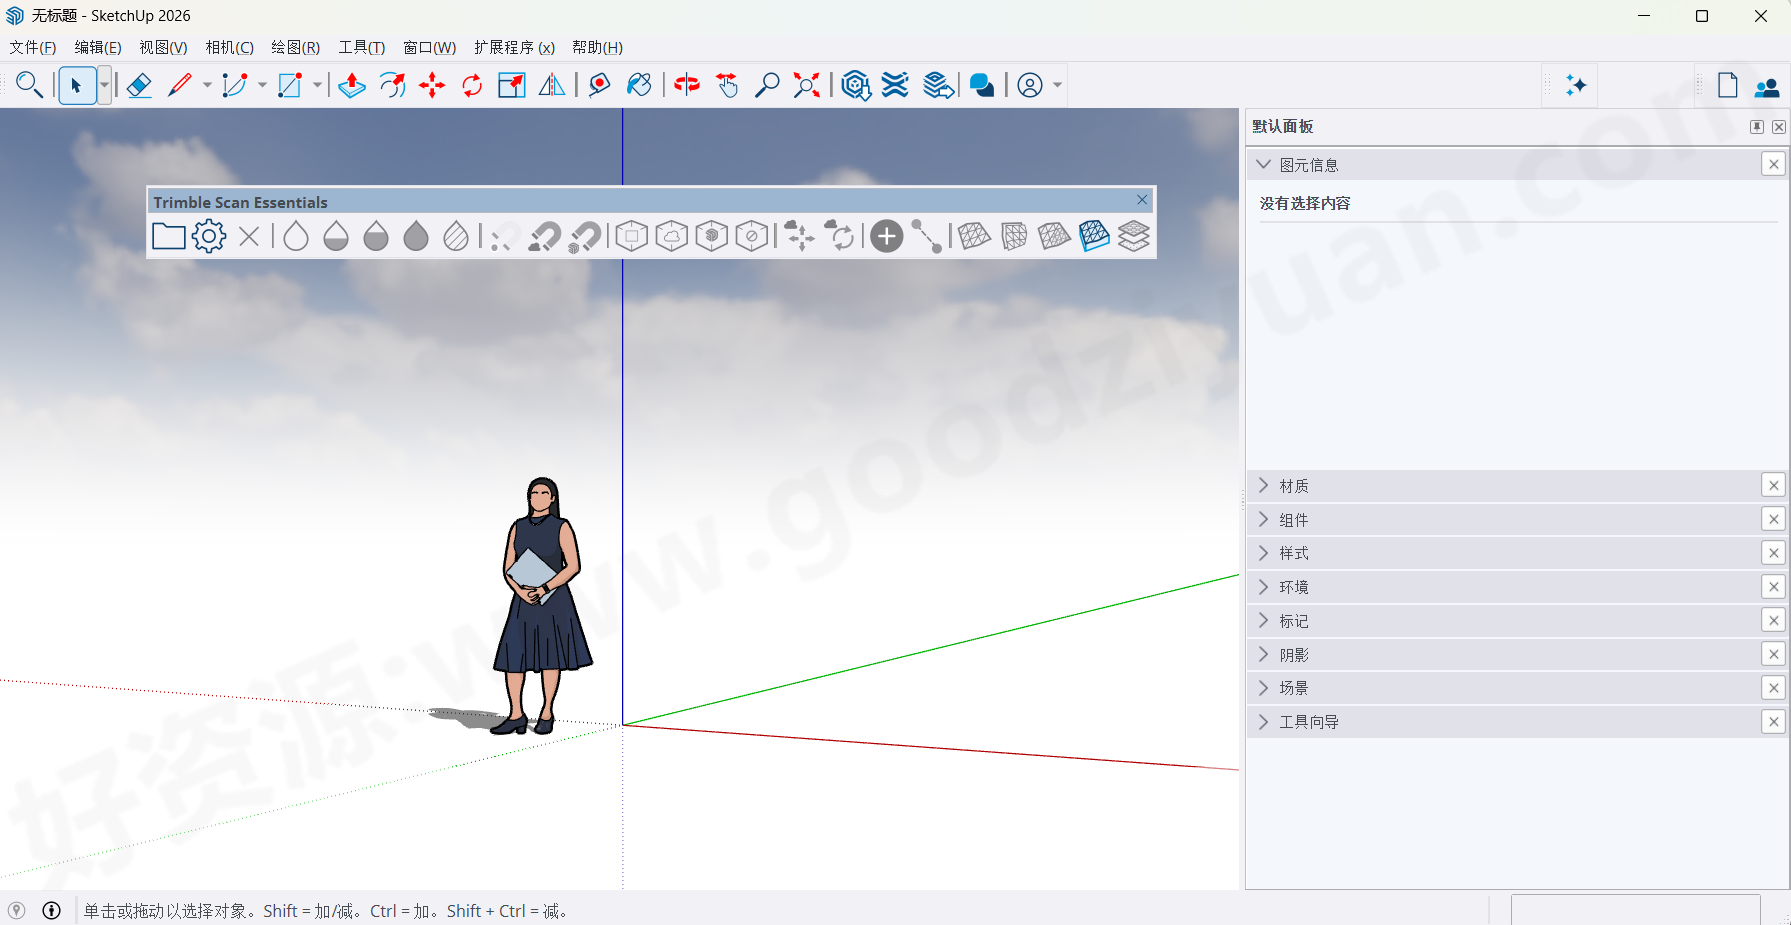Click the geolocation icon in the status bar
Image resolution: width=1791 pixels, height=925 pixels.
tap(16, 911)
